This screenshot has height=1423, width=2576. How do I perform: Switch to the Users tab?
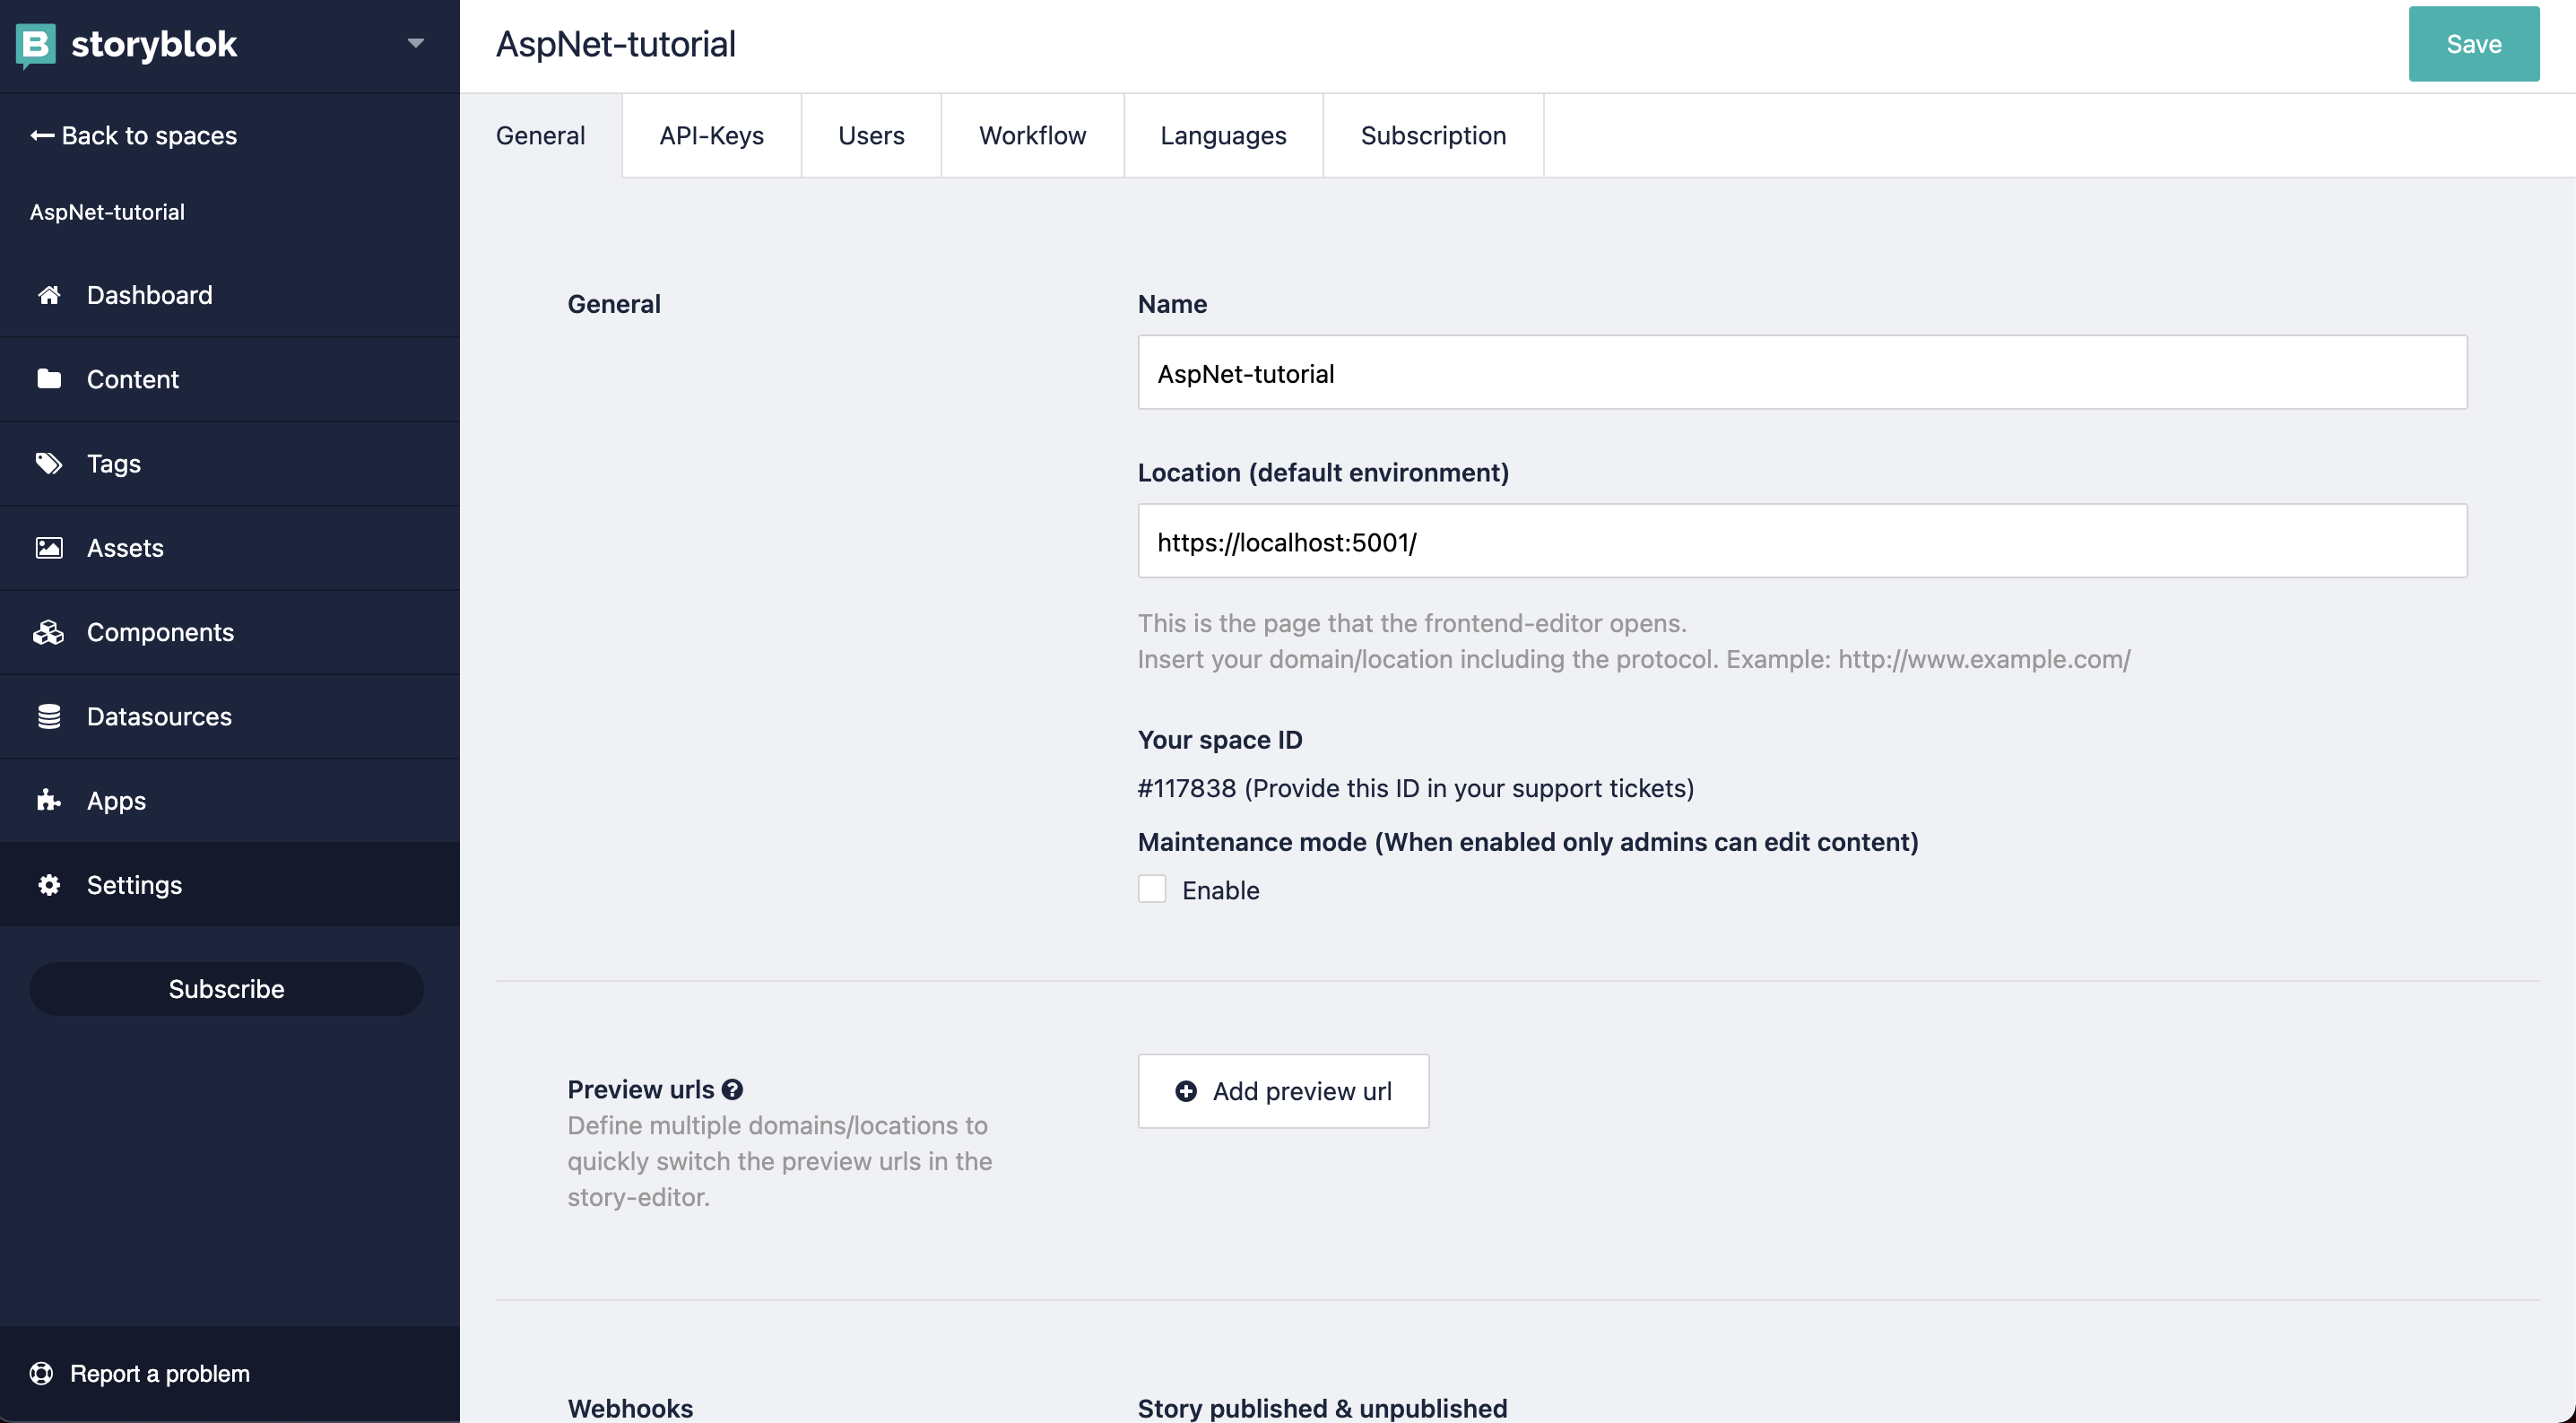pyautogui.click(x=871, y=136)
